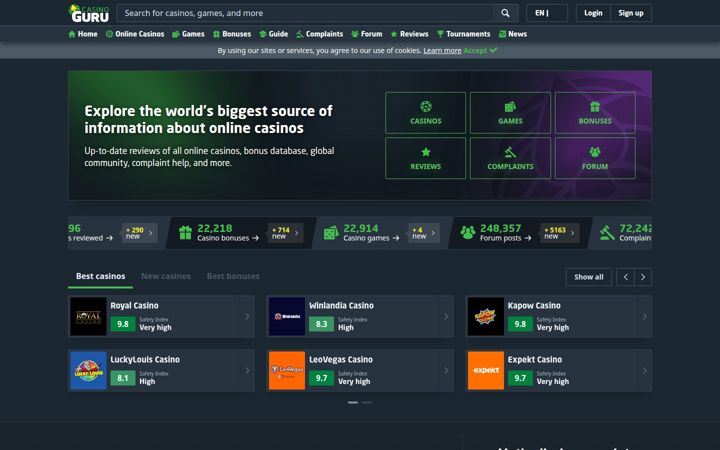Open the REVIEWS tile in hero banner
Screen dimensions: 720x450
tap(426, 158)
